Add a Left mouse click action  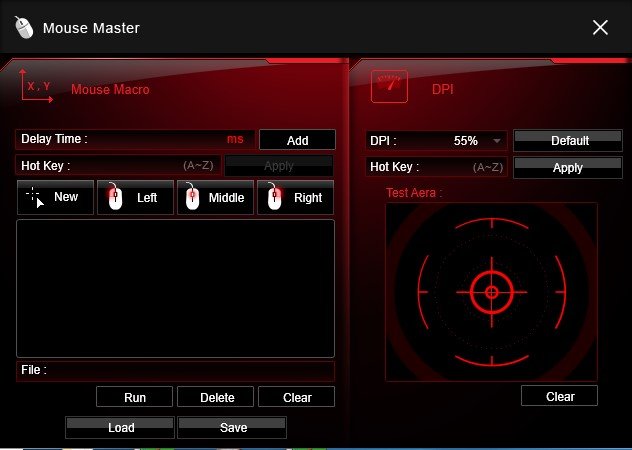click(x=135, y=197)
